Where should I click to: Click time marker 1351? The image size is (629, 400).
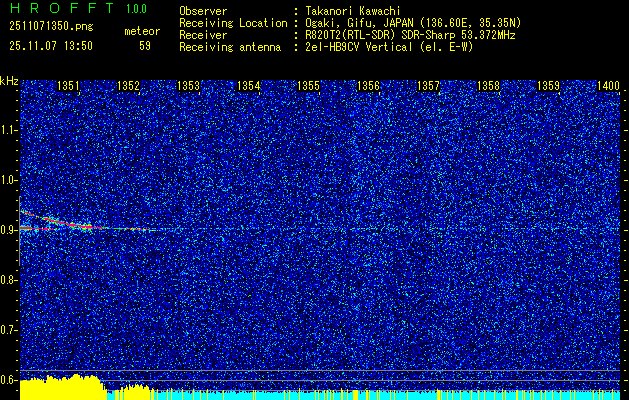click(68, 86)
